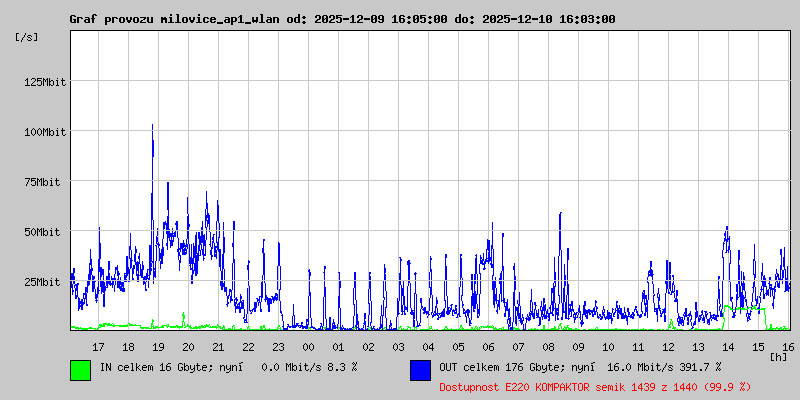Select hour 22 on the time axis
Screen dimensions: 800x400
[x=248, y=346]
